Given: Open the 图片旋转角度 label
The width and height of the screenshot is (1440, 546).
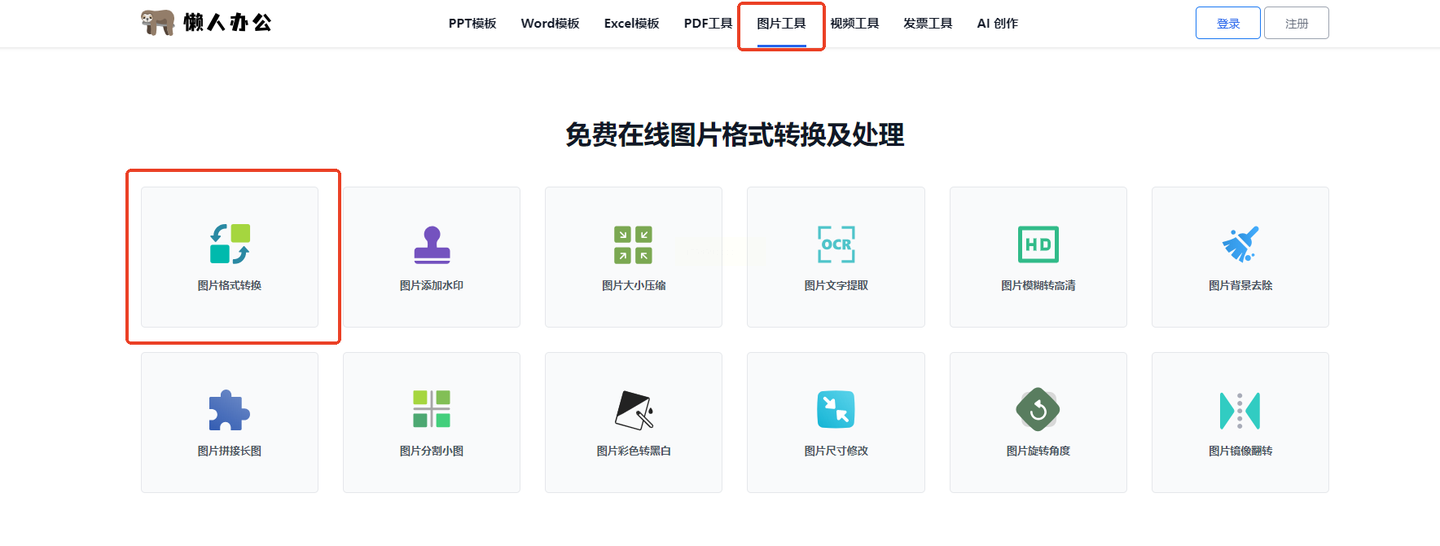Looking at the screenshot, I should [1038, 451].
